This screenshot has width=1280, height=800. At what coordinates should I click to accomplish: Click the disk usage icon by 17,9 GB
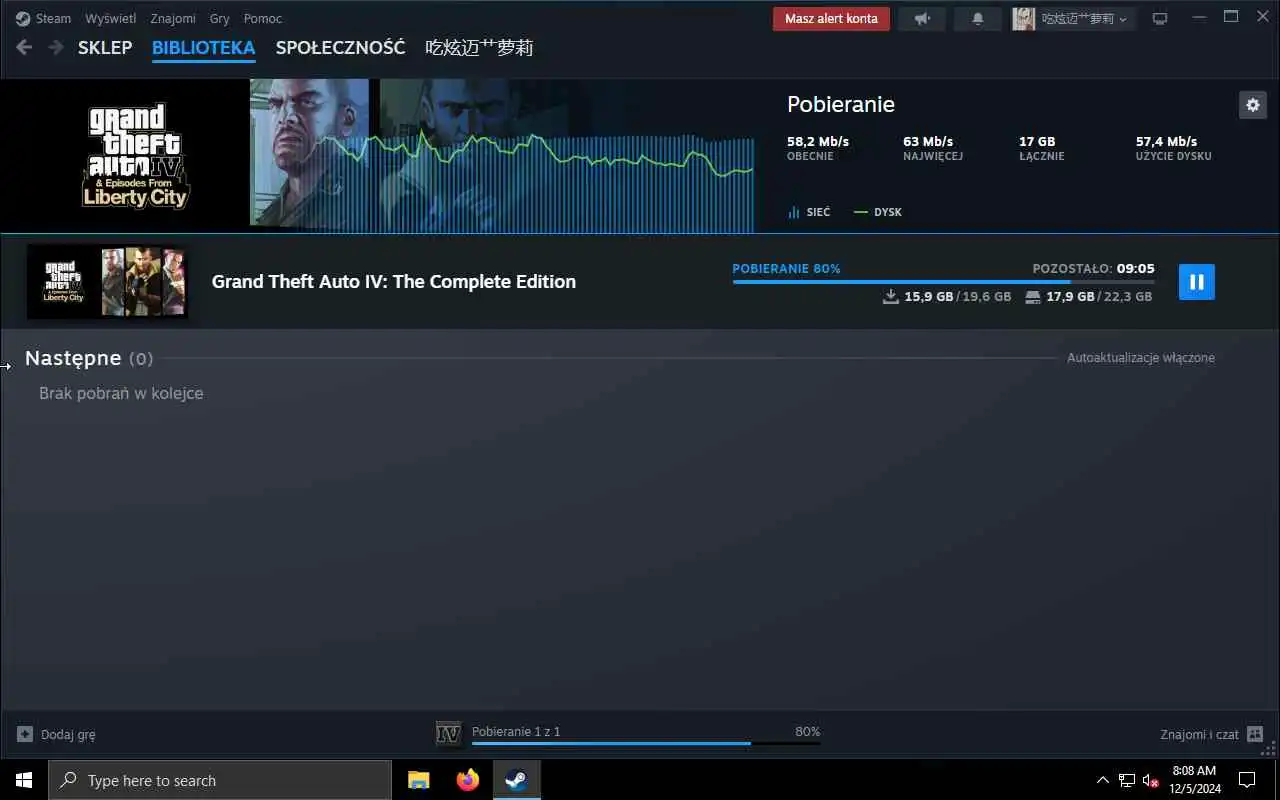[x=1033, y=297]
